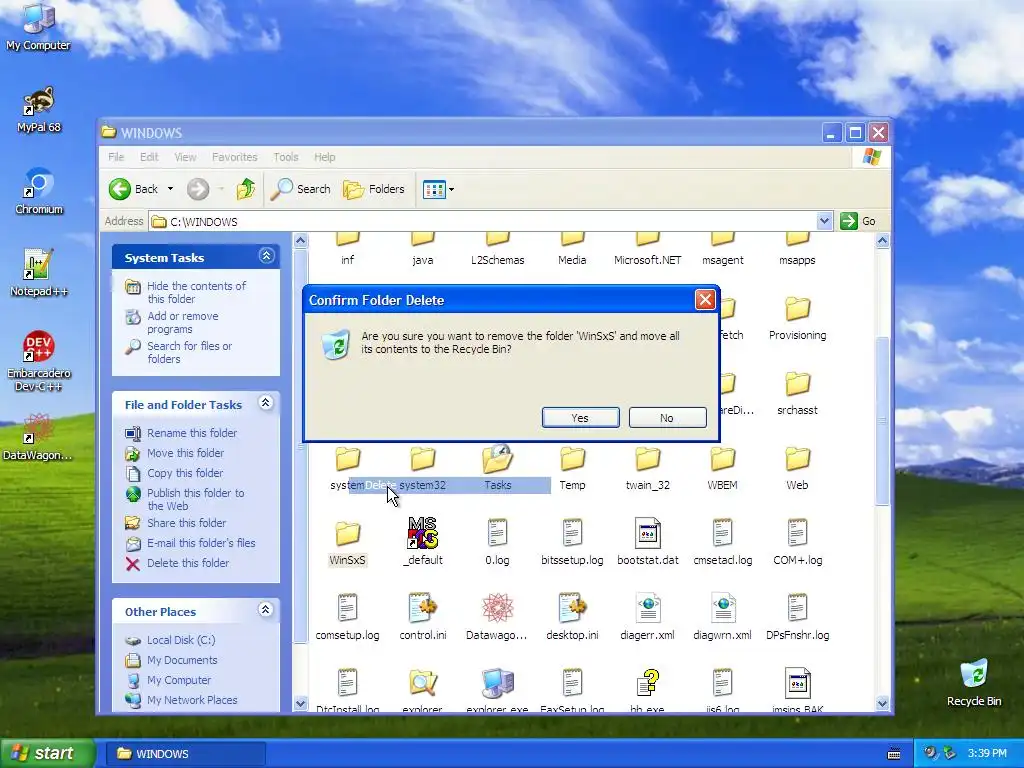Open My Documents in Other Places
The height and width of the screenshot is (768, 1024).
pos(182,660)
